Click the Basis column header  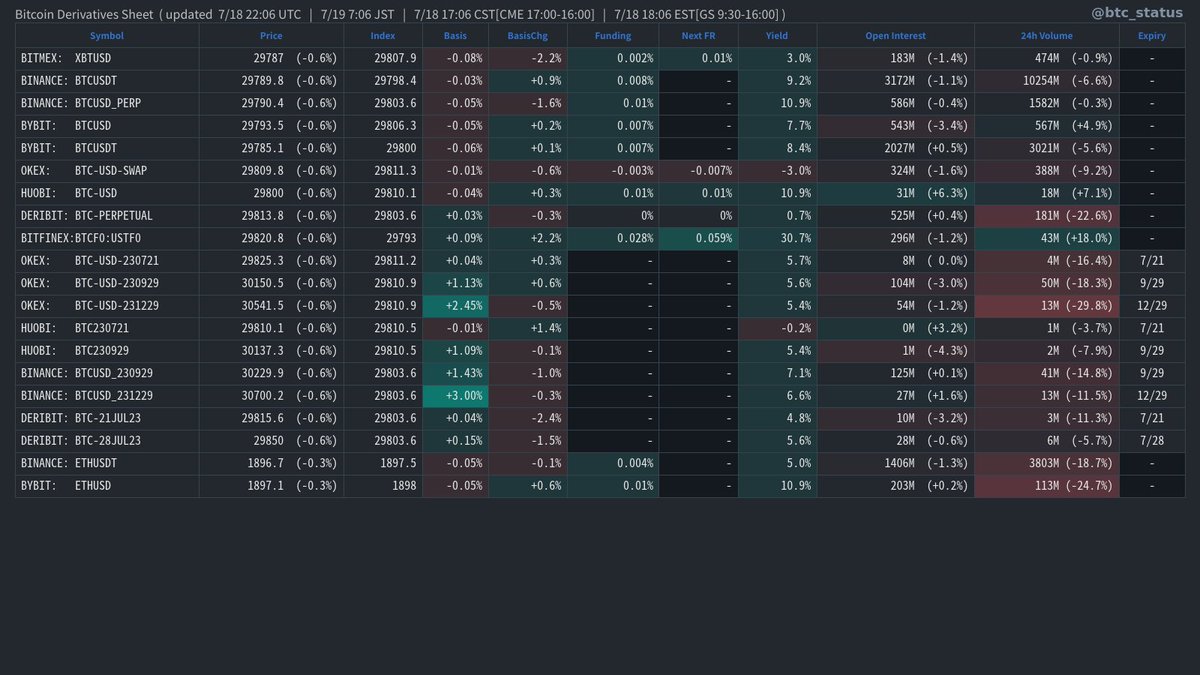(x=455, y=35)
